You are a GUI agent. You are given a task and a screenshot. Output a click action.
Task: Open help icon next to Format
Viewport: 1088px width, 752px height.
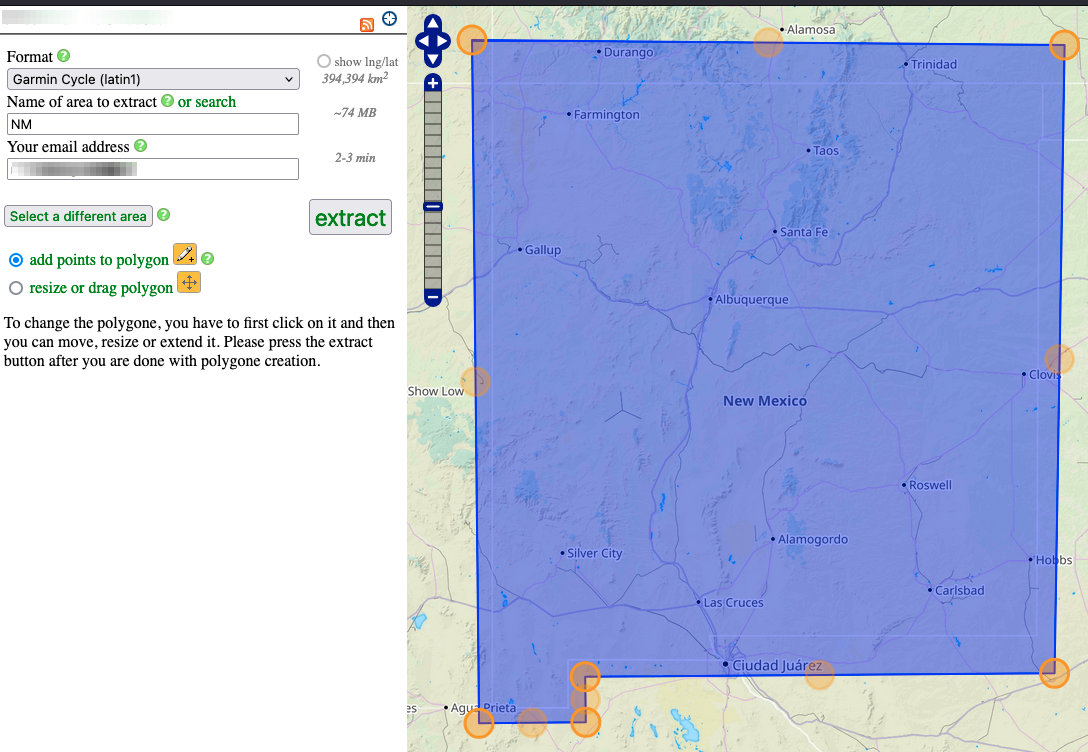[64, 56]
